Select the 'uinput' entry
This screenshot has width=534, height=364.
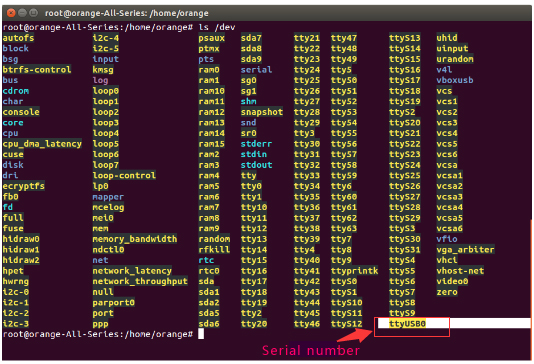click(452, 48)
